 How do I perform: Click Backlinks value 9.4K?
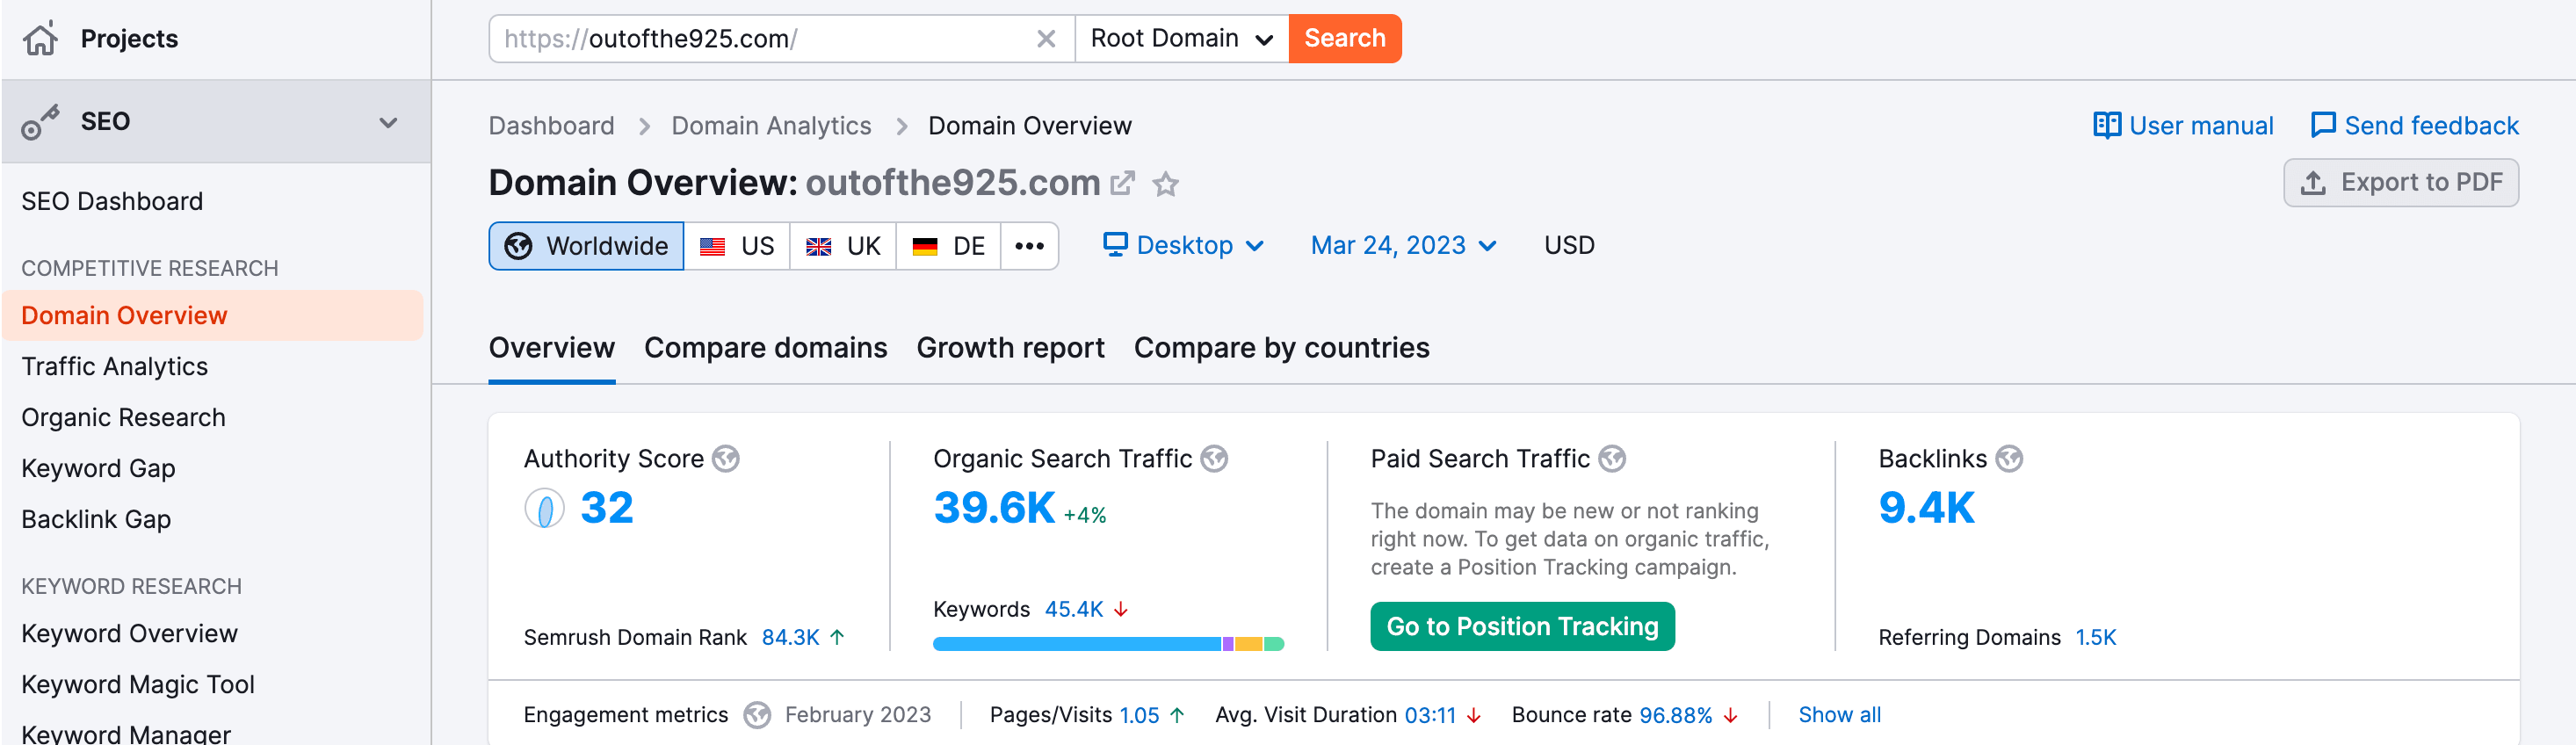(x=1926, y=508)
